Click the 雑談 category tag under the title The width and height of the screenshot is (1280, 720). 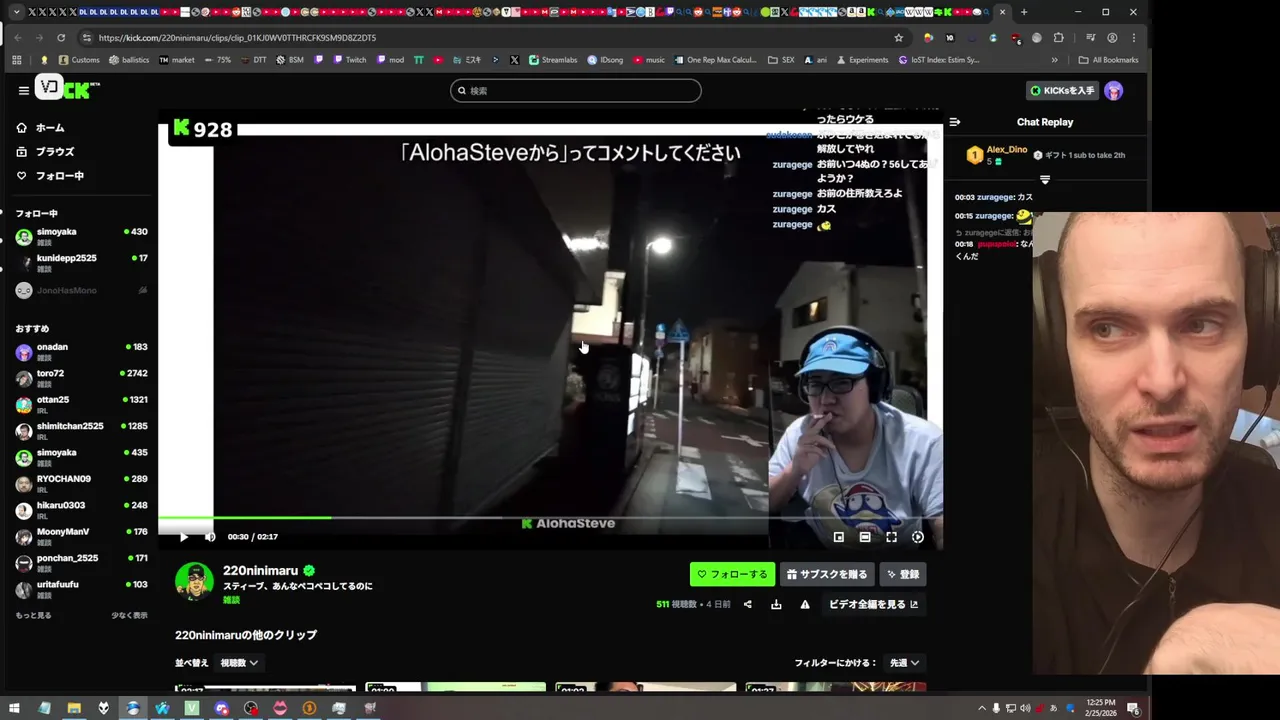(x=231, y=600)
